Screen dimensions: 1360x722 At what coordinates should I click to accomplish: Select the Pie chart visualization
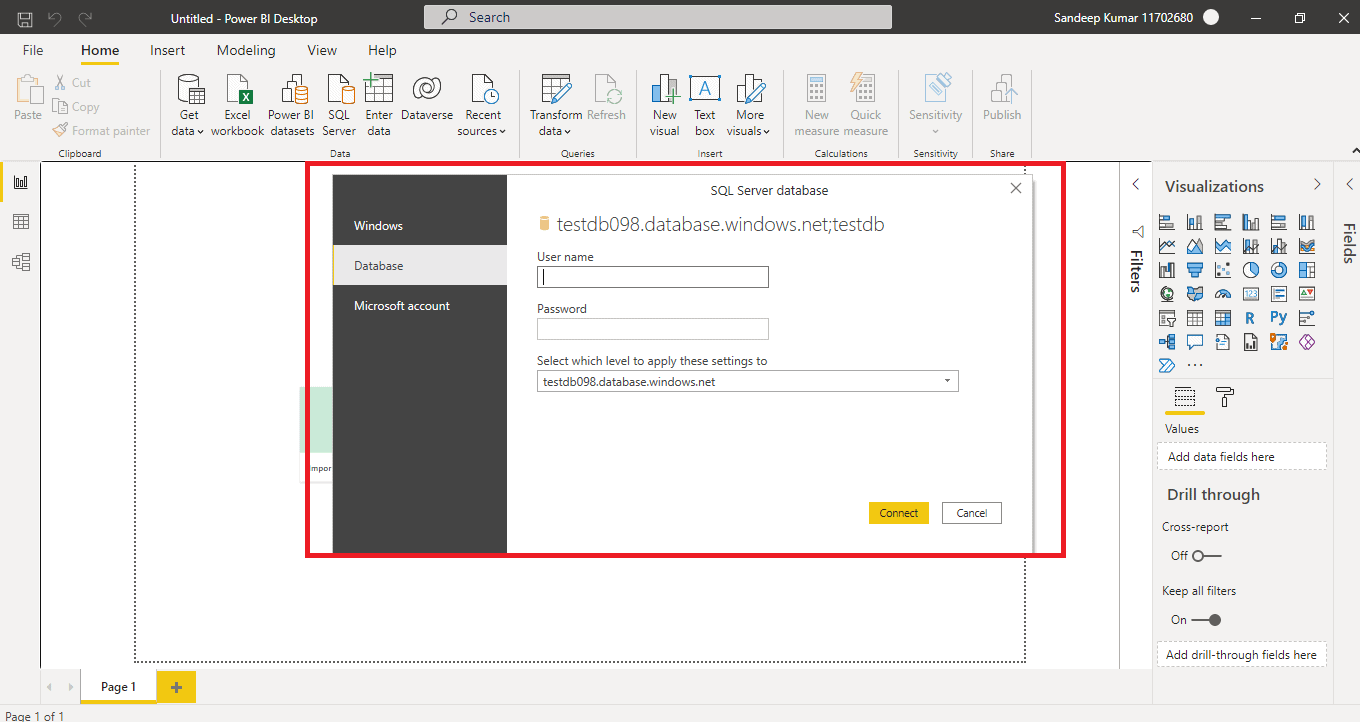coord(1250,269)
